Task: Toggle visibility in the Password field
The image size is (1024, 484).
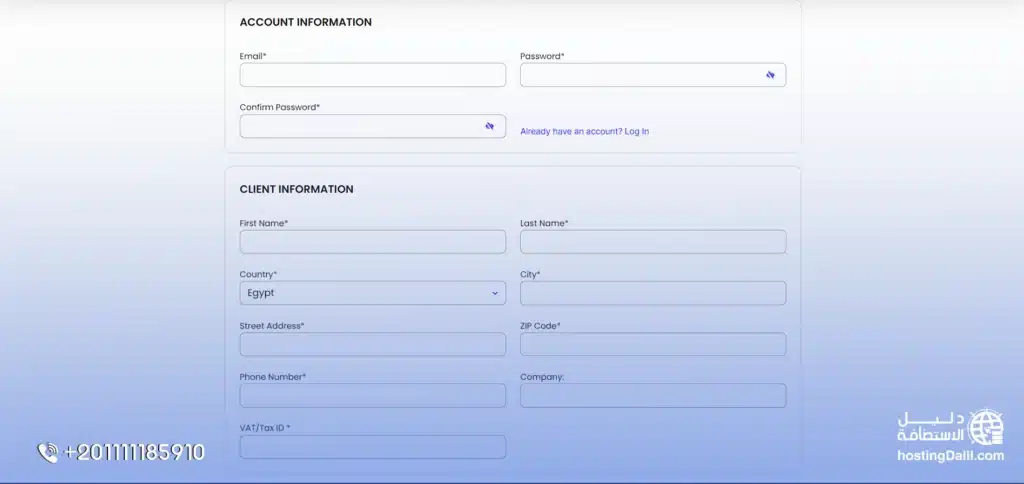Action: click(x=771, y=75)
